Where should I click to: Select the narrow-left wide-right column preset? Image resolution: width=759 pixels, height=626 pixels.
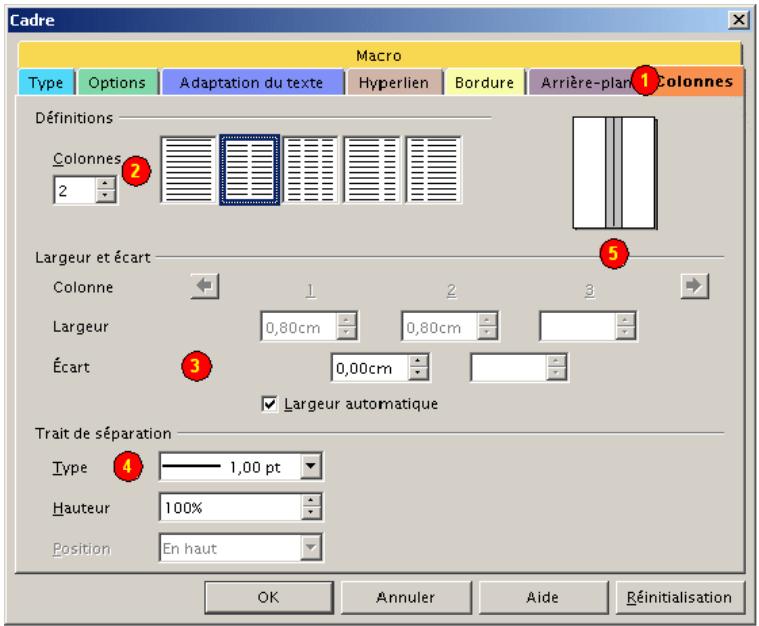[433, 169]
